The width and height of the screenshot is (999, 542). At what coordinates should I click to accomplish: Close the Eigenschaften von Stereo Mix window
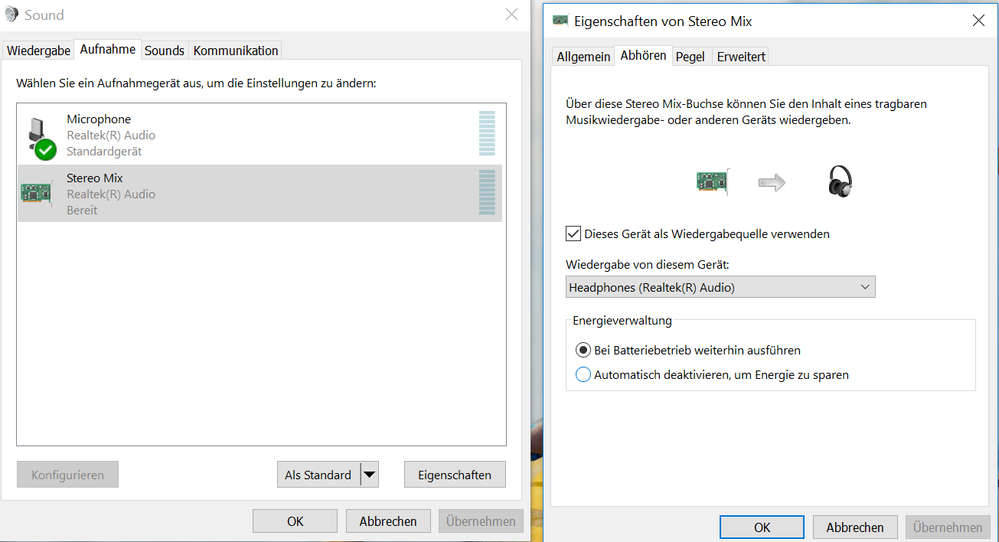977,20
